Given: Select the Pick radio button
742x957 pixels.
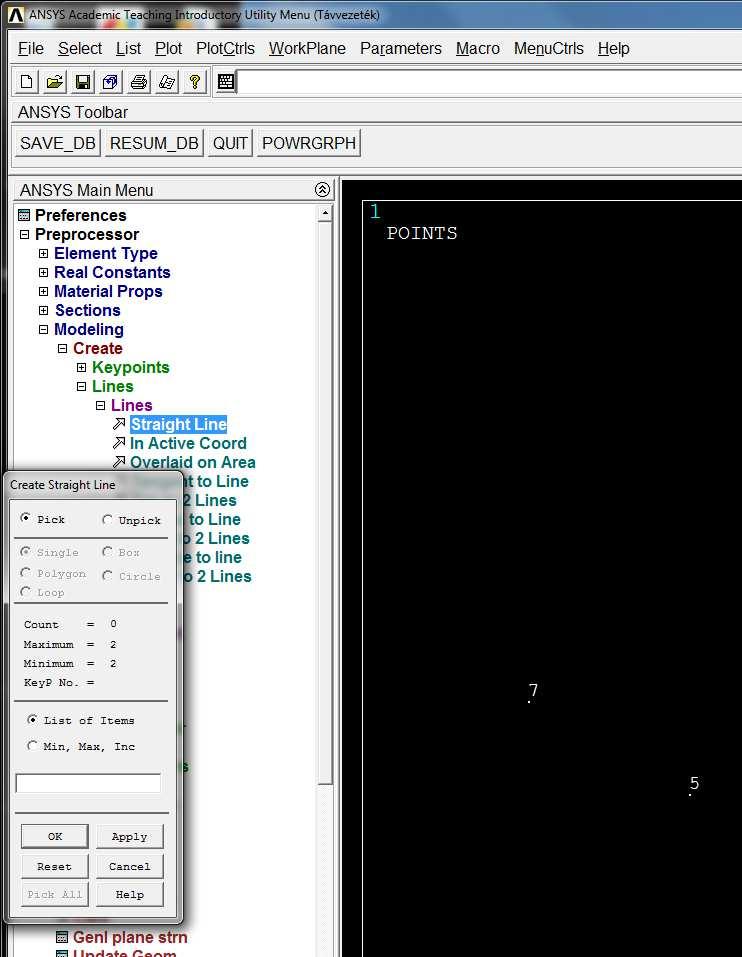Looking at the screenshot, I should (25, 518).
